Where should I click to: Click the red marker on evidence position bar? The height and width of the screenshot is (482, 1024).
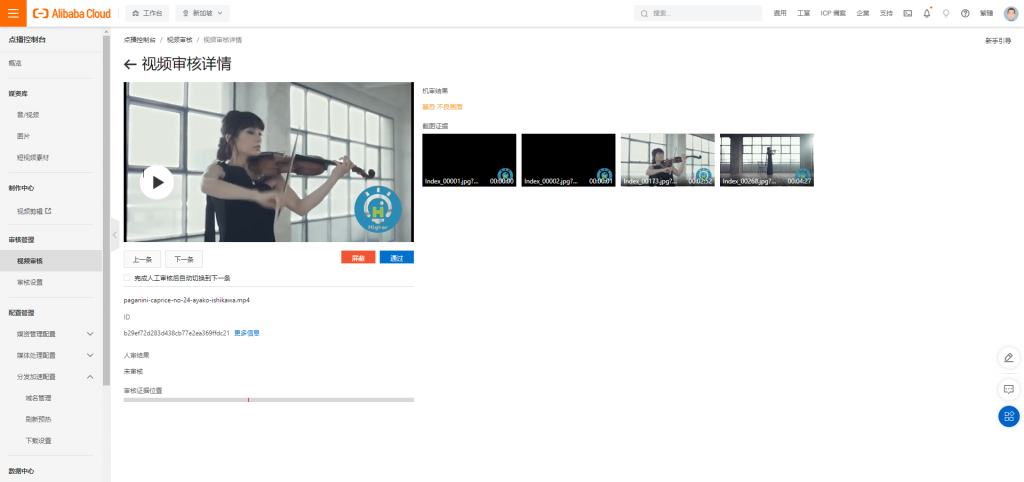pos(248,400)
